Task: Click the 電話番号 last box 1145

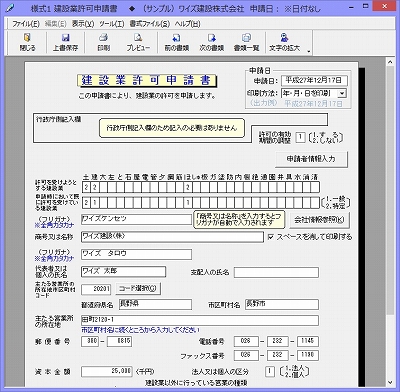Action: (x=308, y=341)
